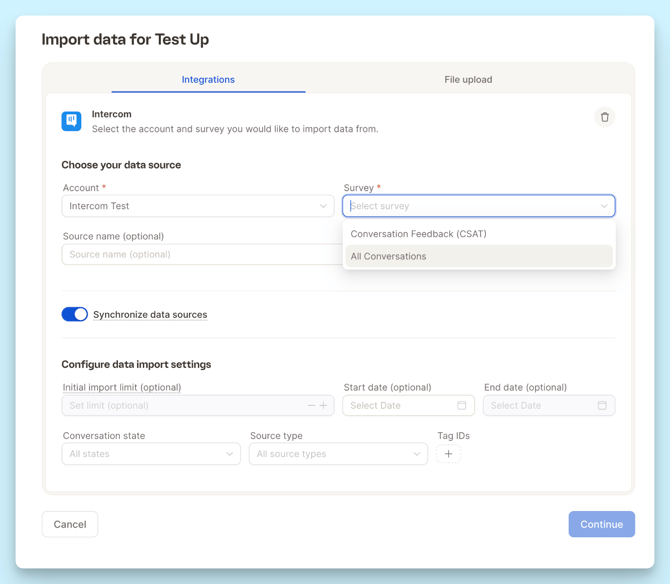Switch to the File upload tab
Viewport: 670px width, 584px height.
[x=468, y=80]
